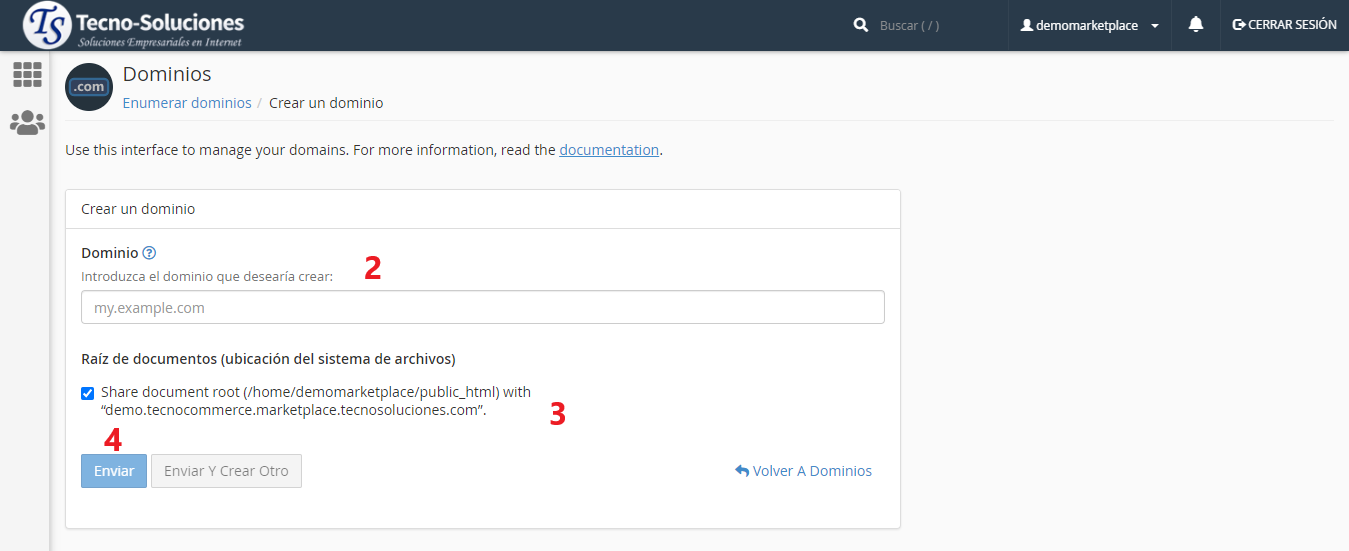Click the my.example.com domain input field
This screenshot has height=551, width=1349.
point(482,308)
